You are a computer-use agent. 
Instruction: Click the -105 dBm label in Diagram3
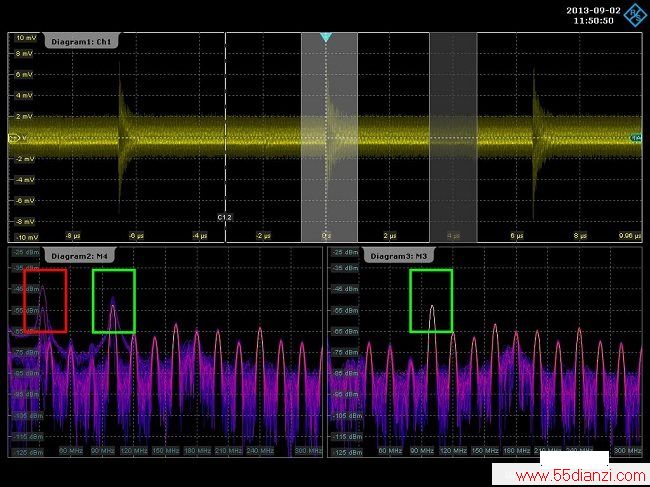[347, 416]
